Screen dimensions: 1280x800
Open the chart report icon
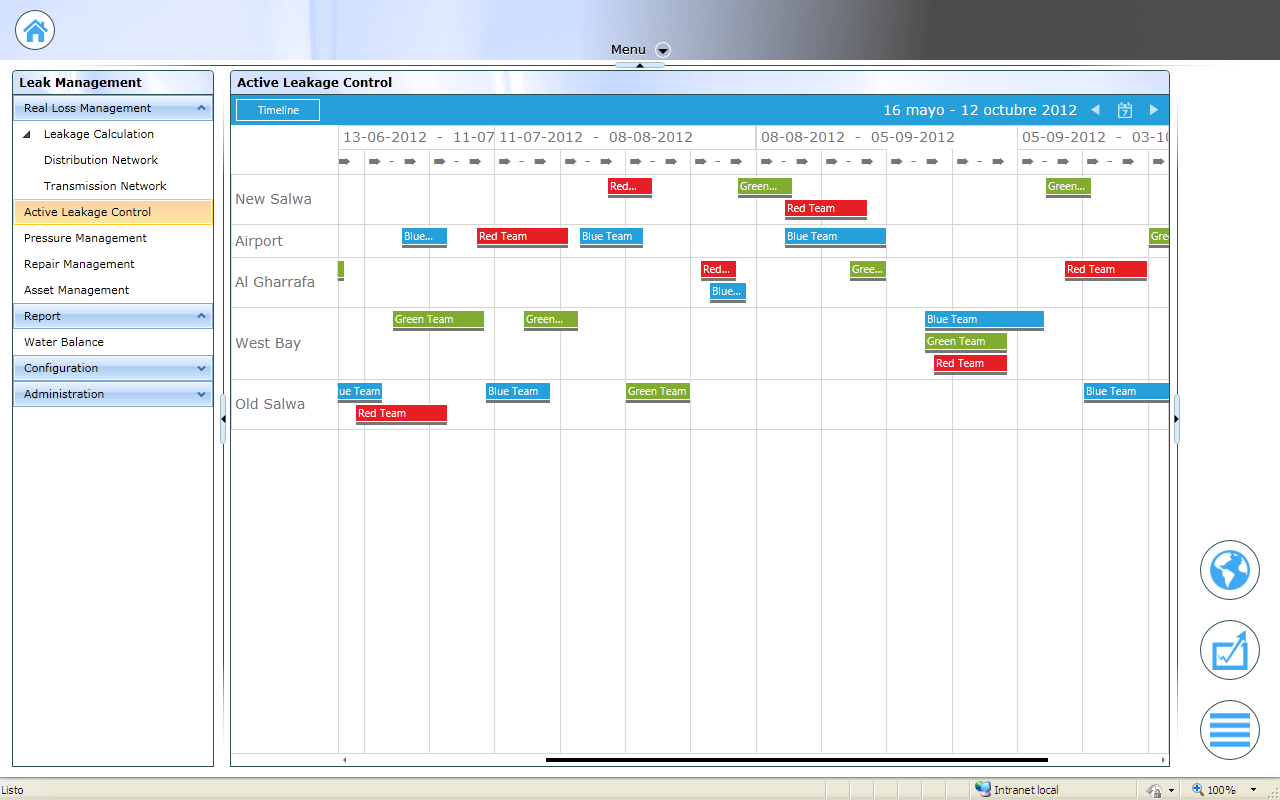[x=1230, y=650]
